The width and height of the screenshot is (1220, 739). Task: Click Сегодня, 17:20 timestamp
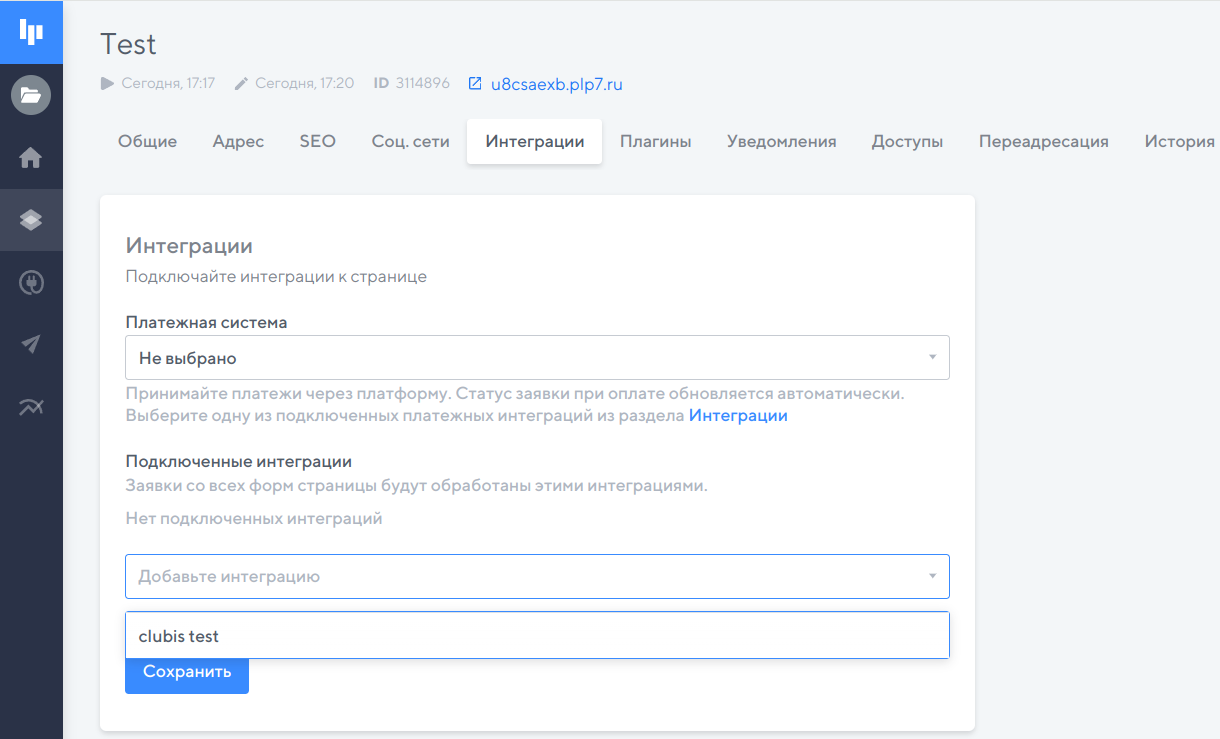tap(304, 84)
